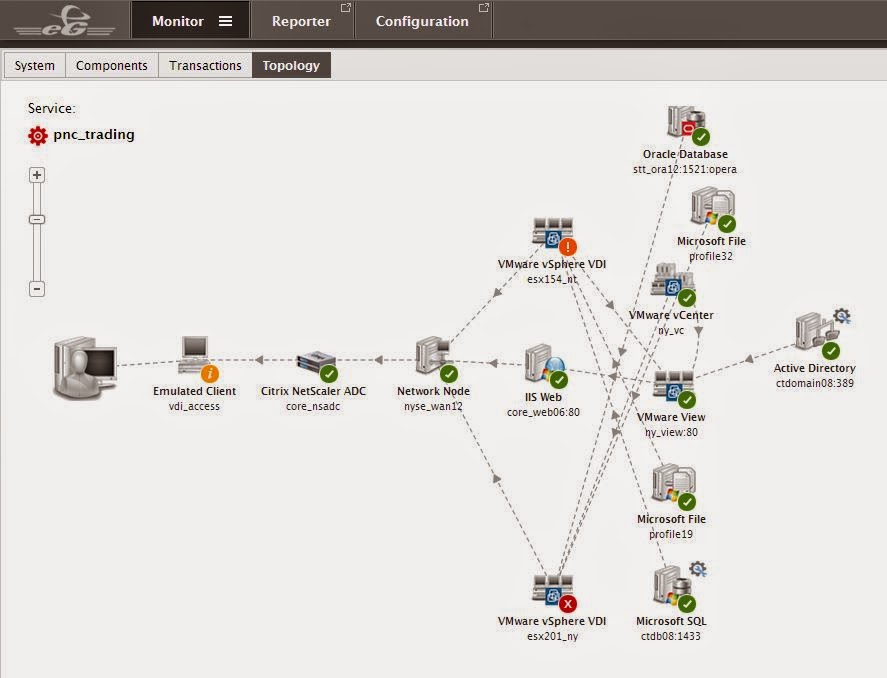Select the Oracle Database icon
Screen dimensions: 887x678
point(685,121)
